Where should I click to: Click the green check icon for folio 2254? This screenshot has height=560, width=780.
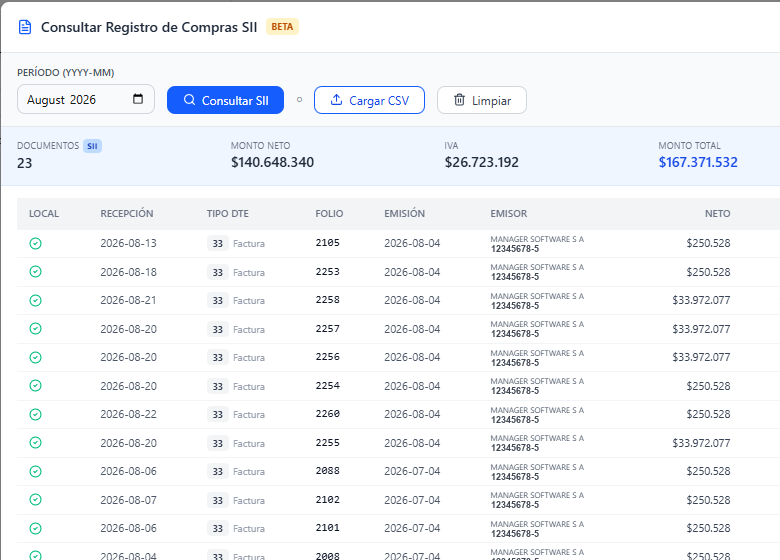click(35, 386)
